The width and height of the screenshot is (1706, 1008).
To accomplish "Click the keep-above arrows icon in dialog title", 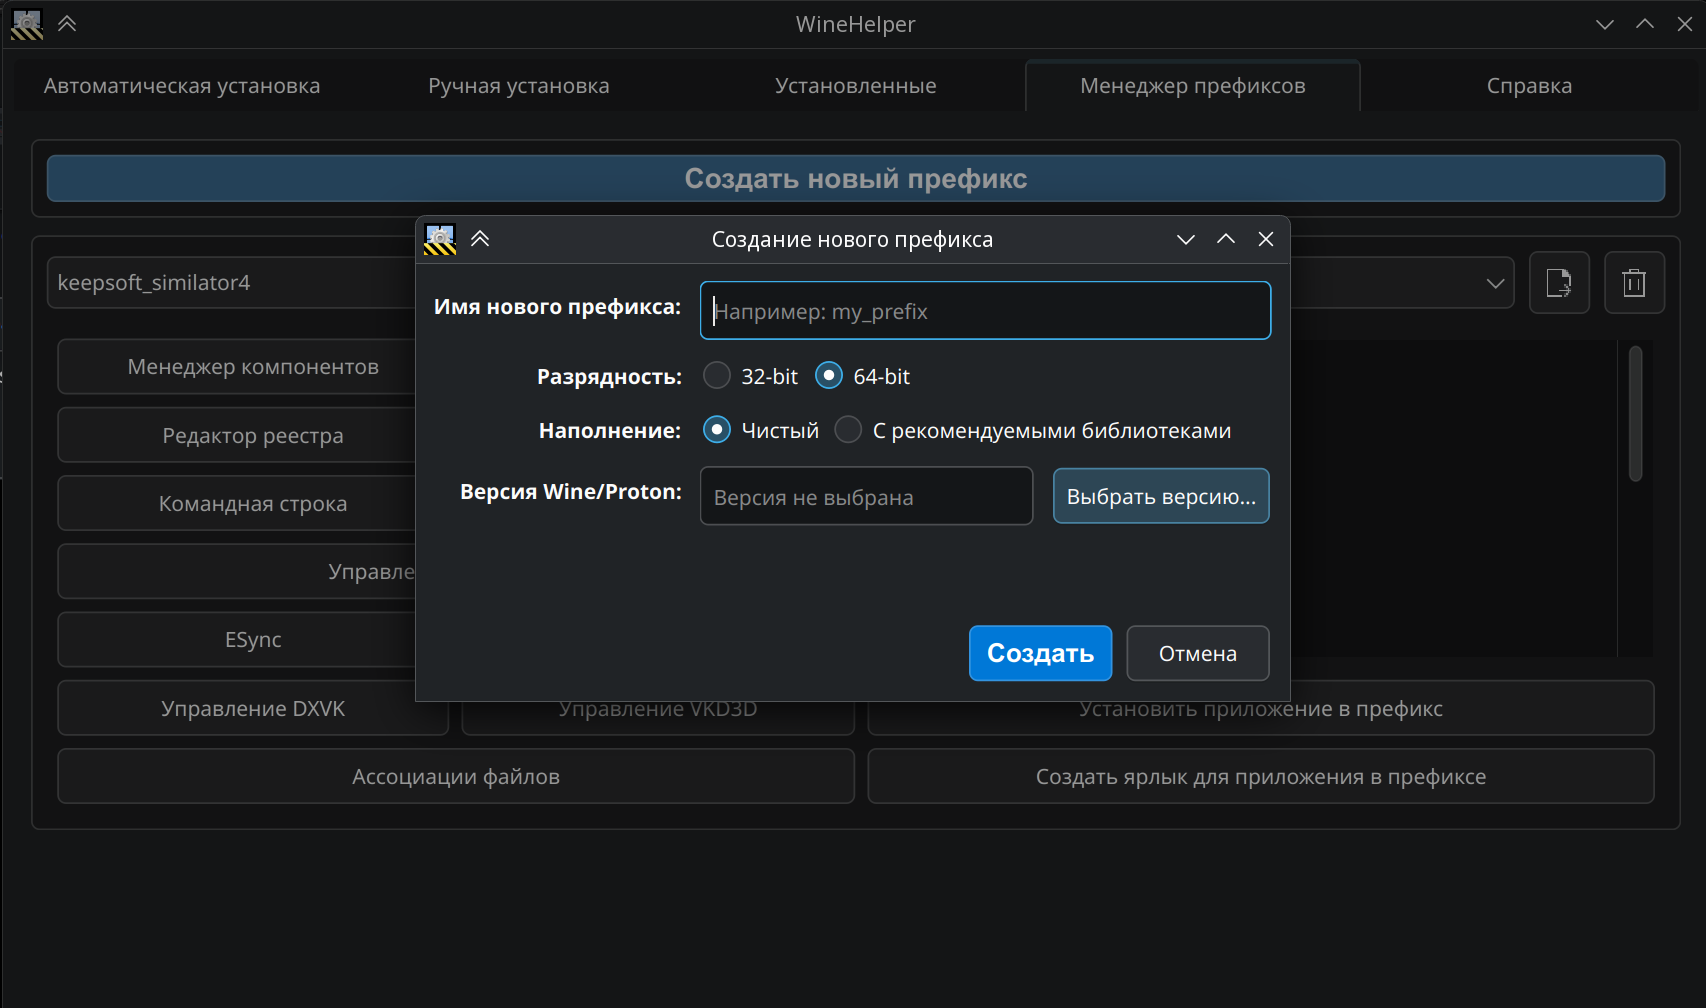I will pos(480,239).
